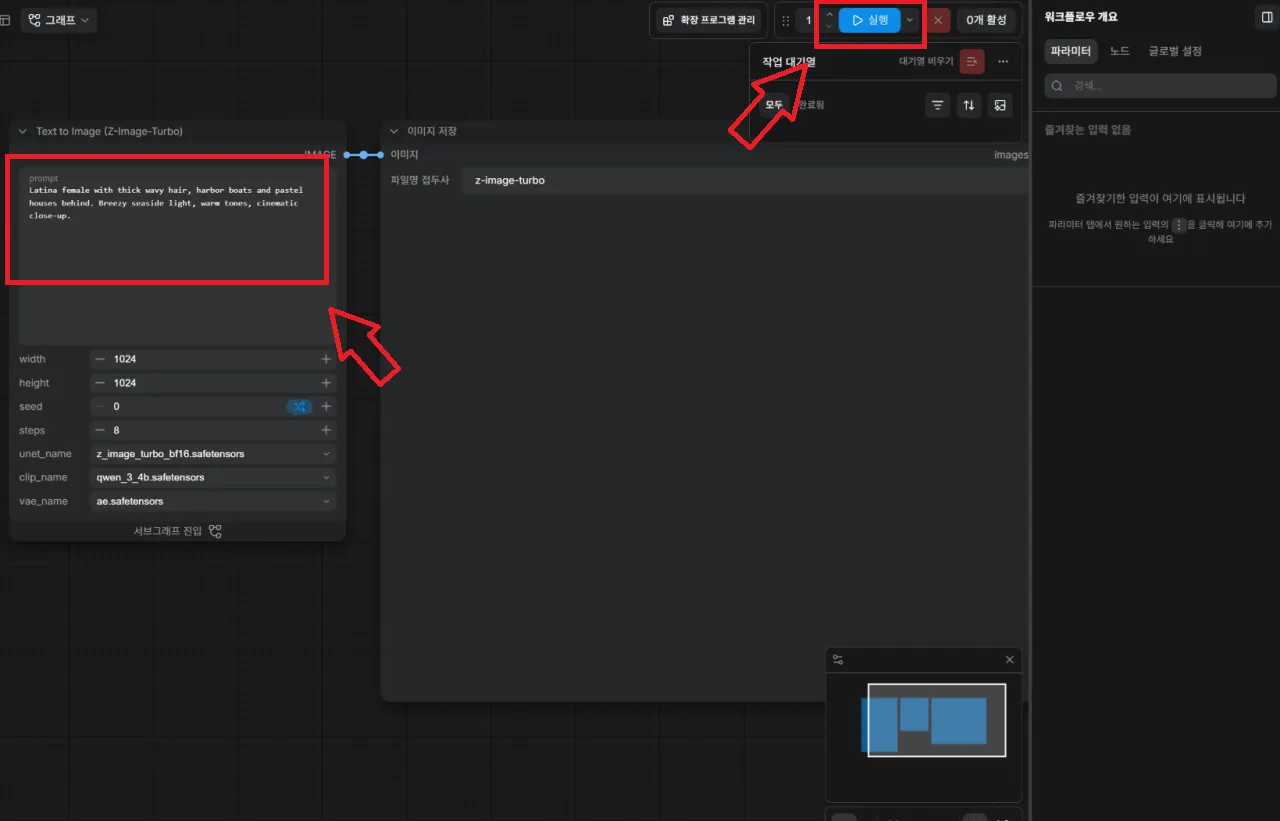Increase the width value with plus
Viewport: 1280px width, 821px height.
coord(326,359)
